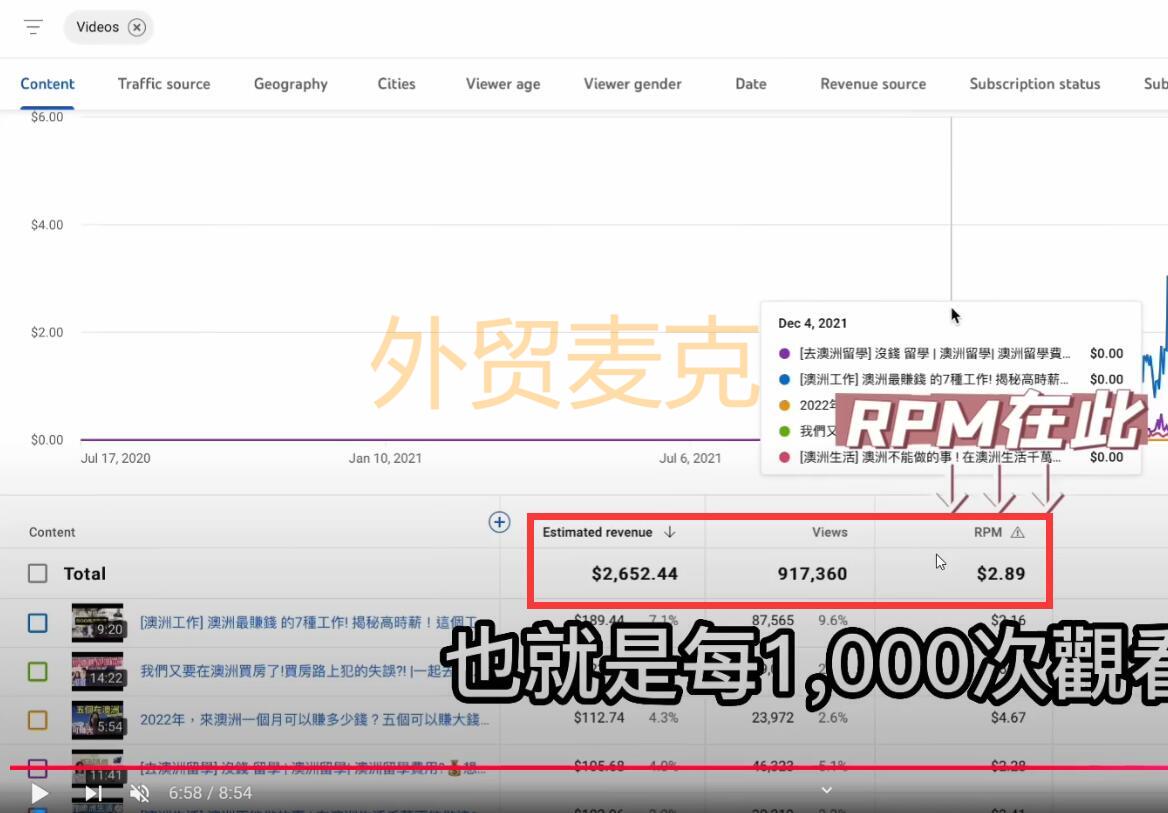This screenshot has height=813, width=1168.
Task: Sort by the Estimated revenue column header
Action: pos(597,532)
